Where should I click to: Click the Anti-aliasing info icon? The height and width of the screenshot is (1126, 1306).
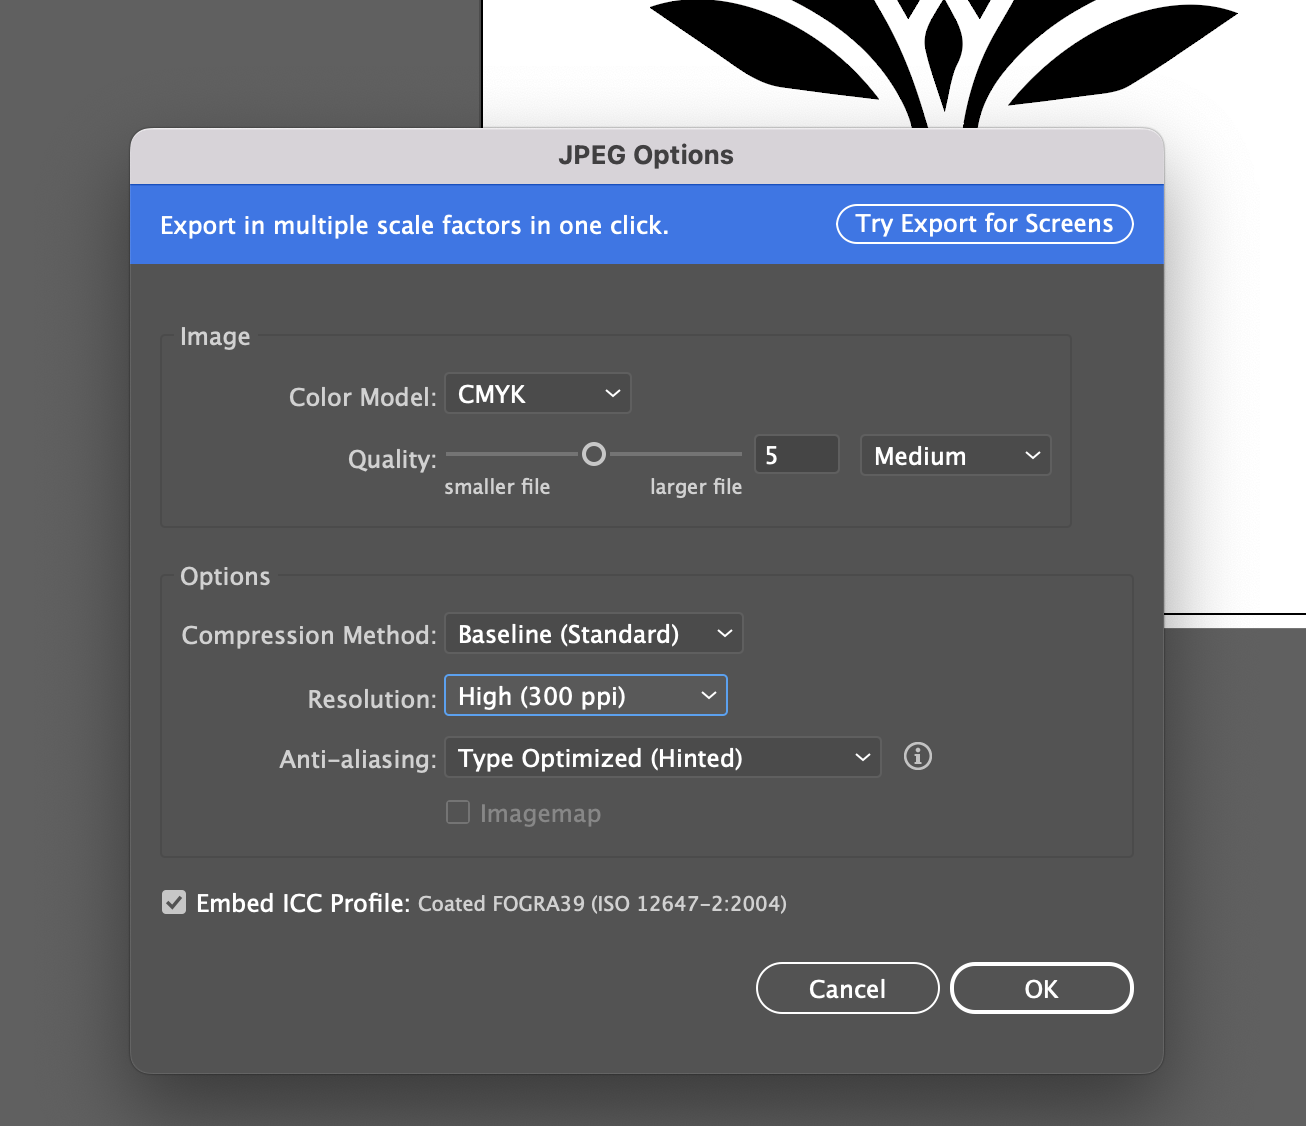point(917,757)
